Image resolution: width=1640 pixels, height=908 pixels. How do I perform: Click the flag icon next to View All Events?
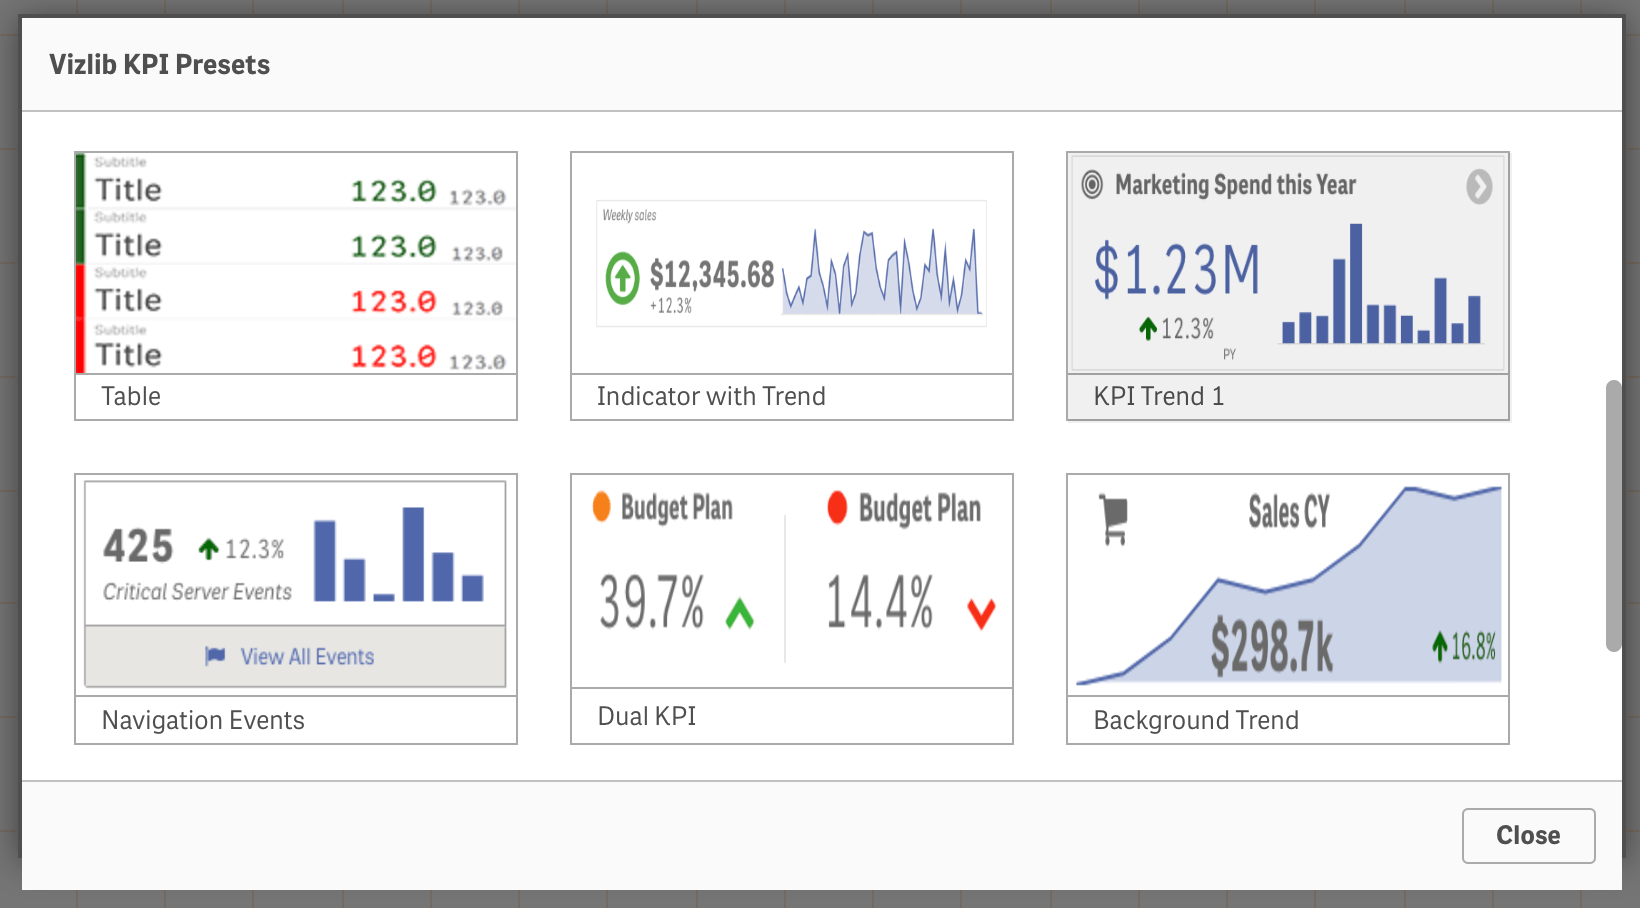(215, 656)
